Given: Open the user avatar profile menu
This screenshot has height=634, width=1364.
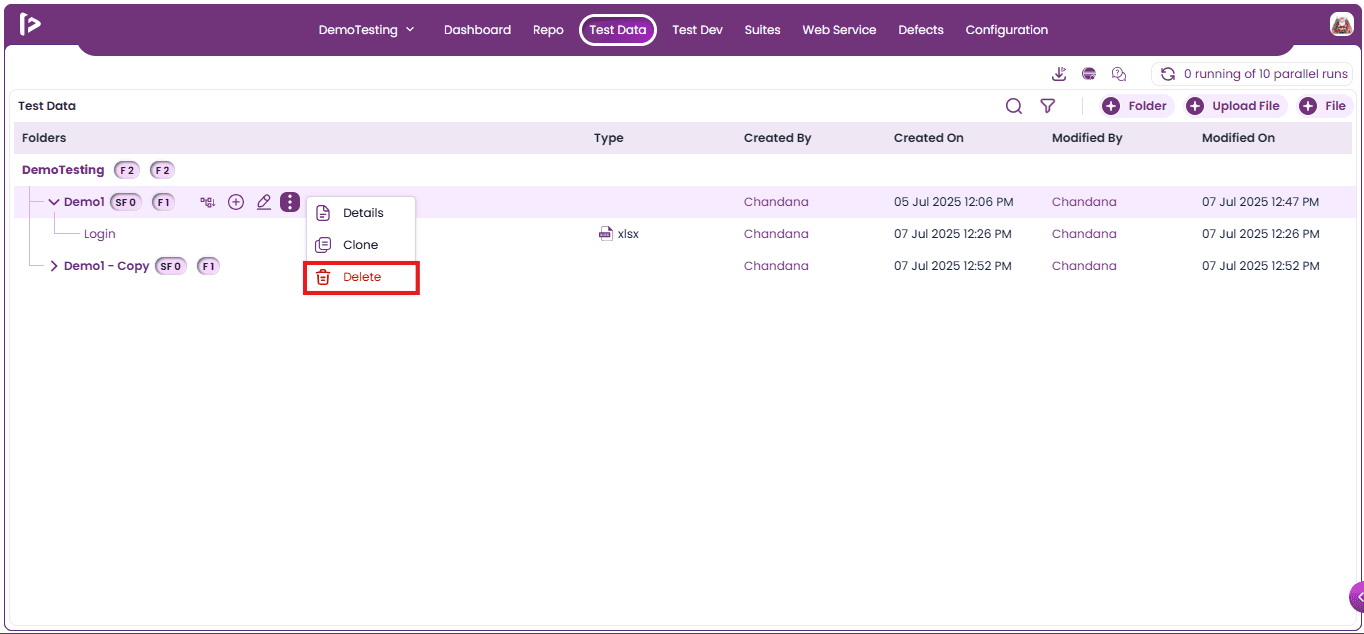Looking at the screenshot, I should 1341,25.
